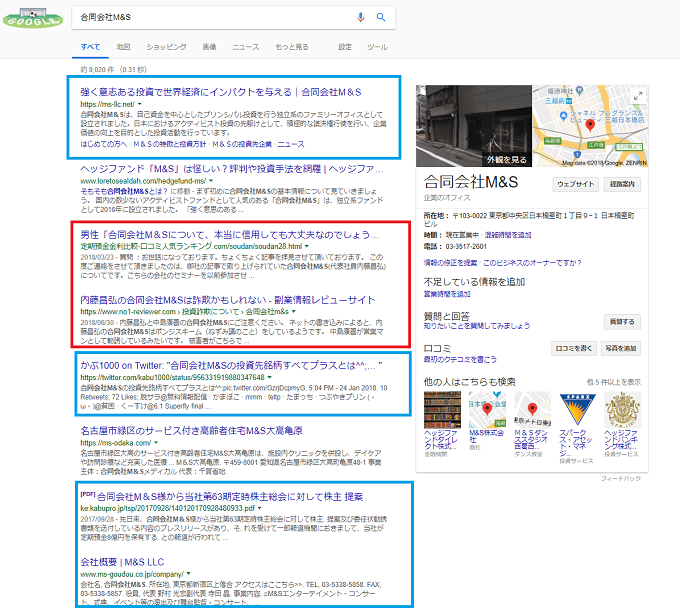Open result ヘッジファンド「M&S」は怪しい？

pyautogui.click(x=232, y=169)
